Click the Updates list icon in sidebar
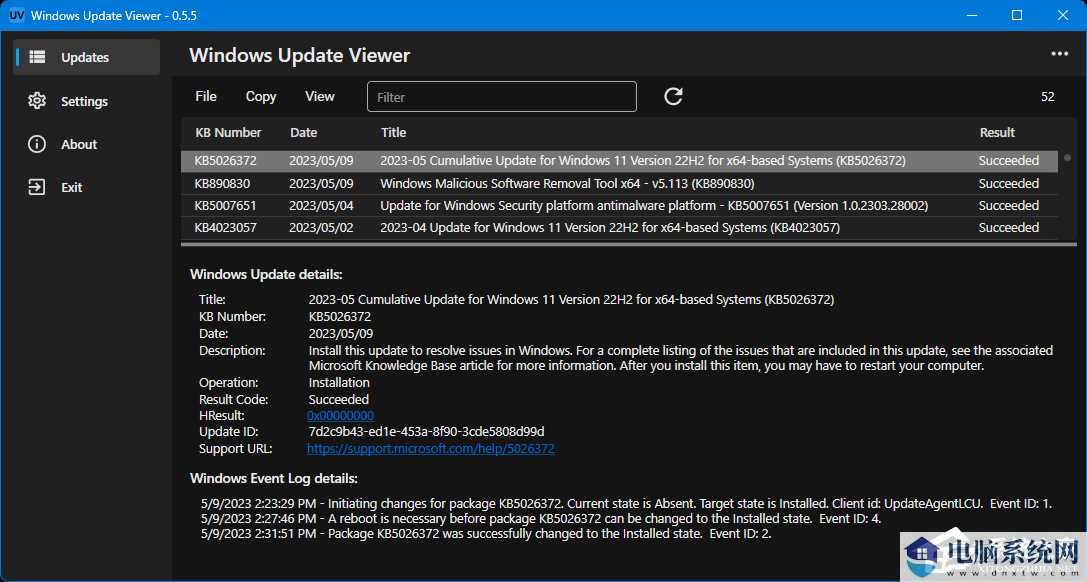This screenshot has height=582, width=1087. (37, 57)
